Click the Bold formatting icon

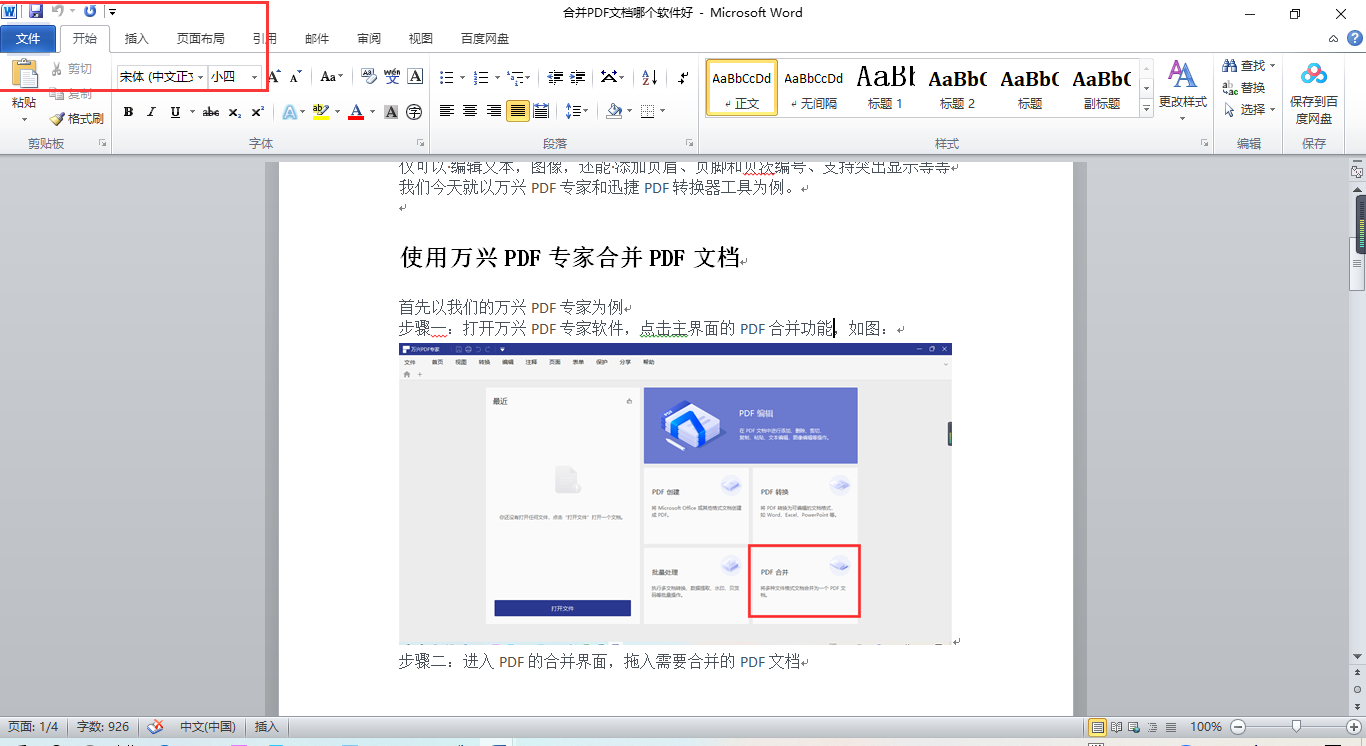point(128,112)
